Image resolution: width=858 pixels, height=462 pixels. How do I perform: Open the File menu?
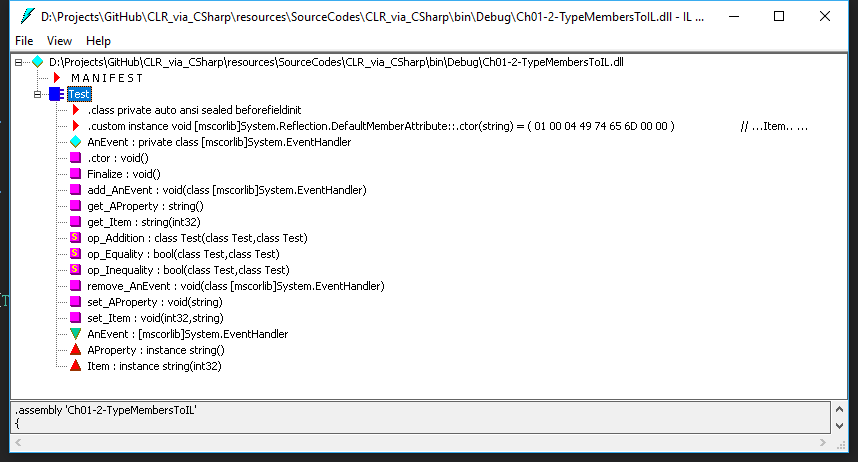[x=24, y=41]
